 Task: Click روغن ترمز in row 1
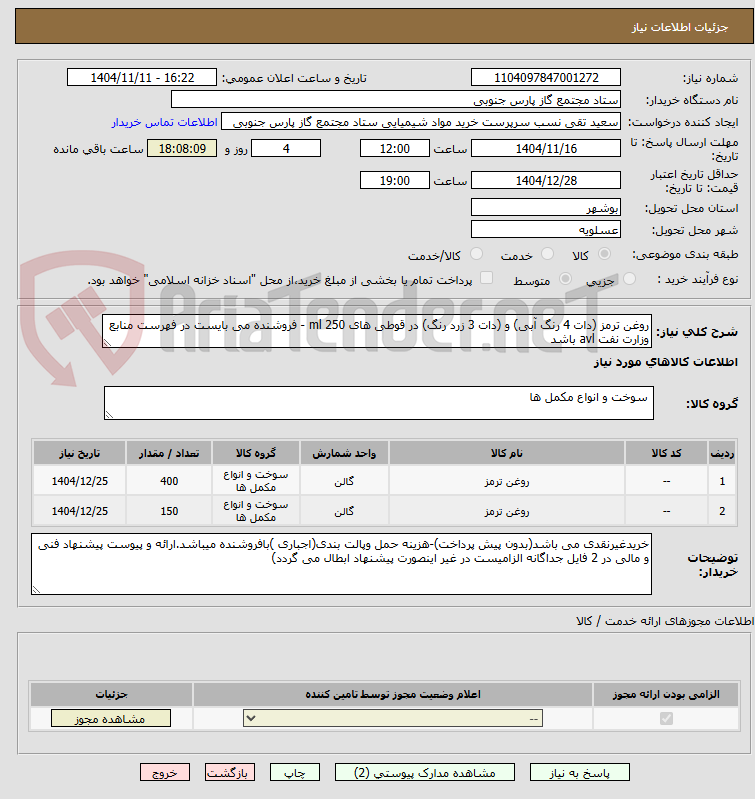506,481
